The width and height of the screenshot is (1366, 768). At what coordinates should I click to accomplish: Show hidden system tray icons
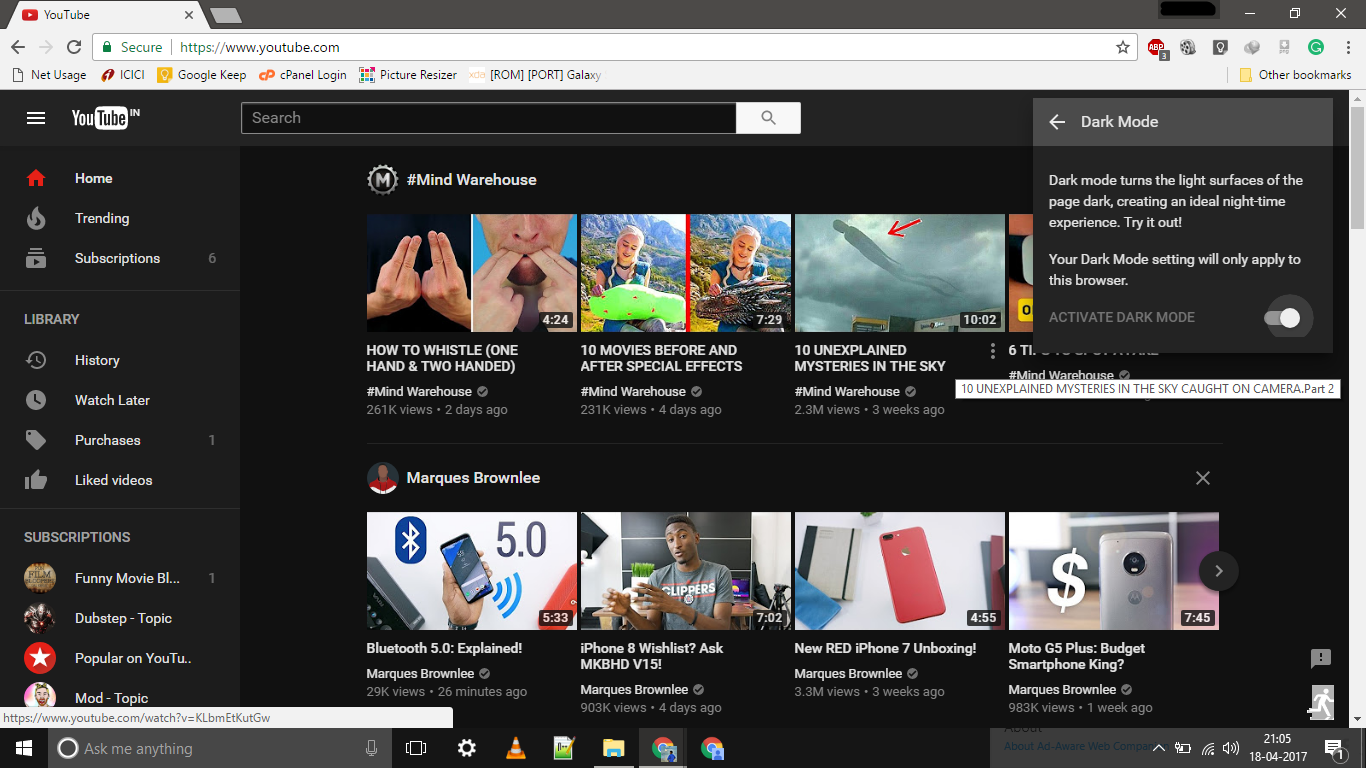coord(1159,748)
